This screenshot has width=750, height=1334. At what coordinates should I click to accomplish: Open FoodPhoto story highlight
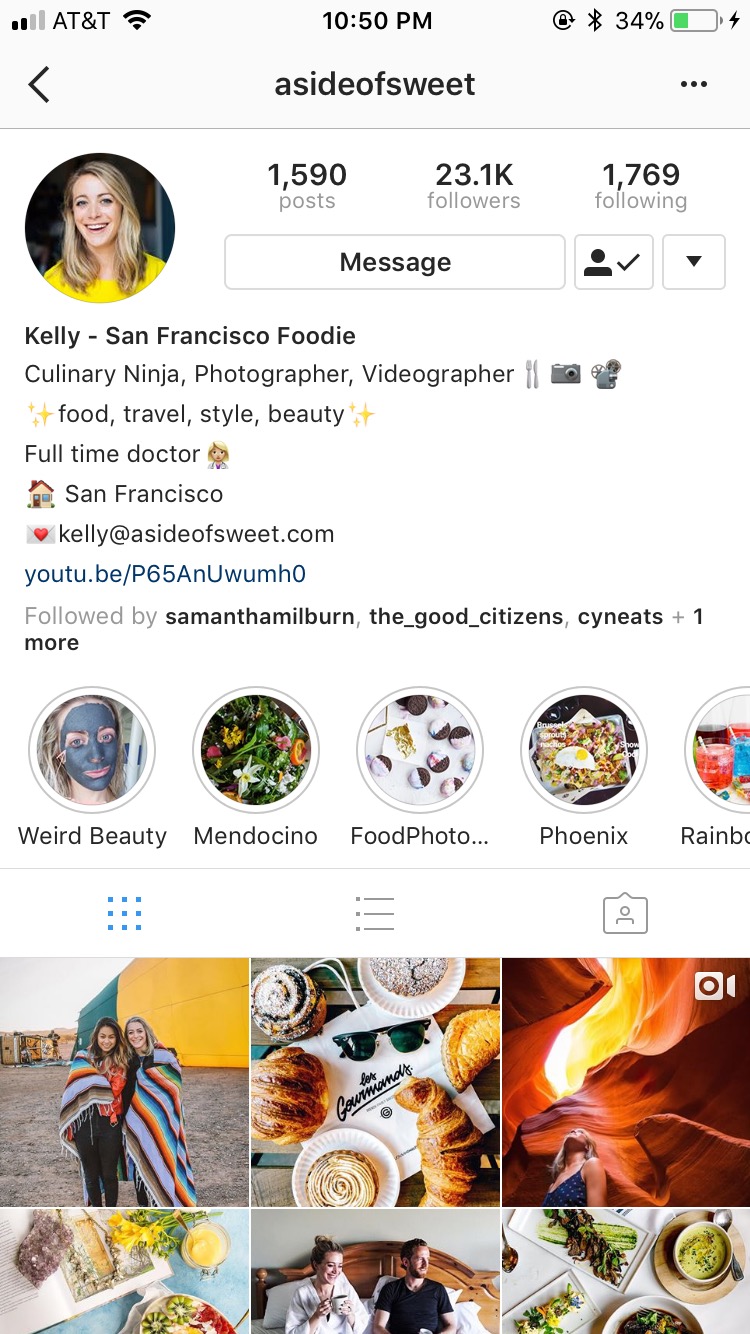(420, 750)
